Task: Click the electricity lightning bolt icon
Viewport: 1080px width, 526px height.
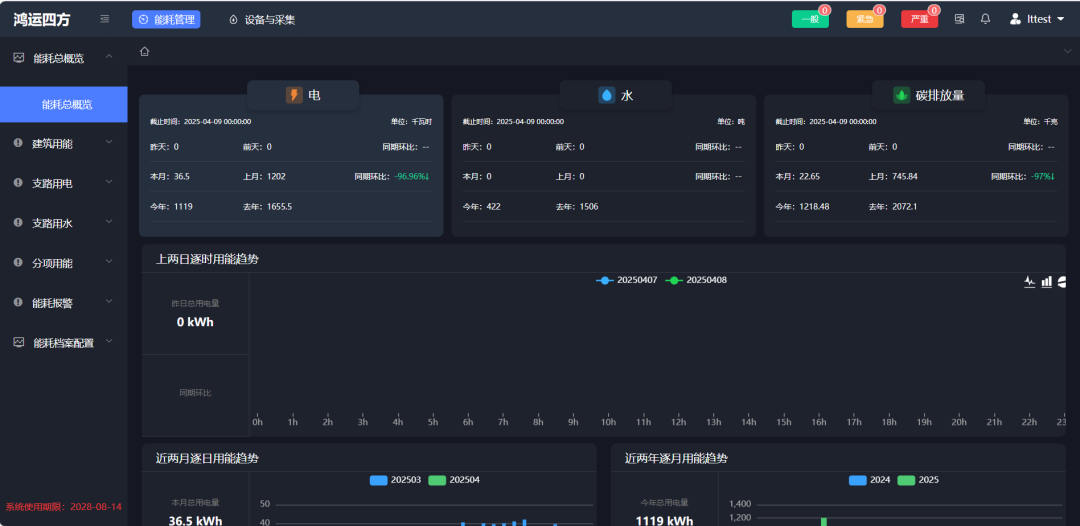Action: 294,95
